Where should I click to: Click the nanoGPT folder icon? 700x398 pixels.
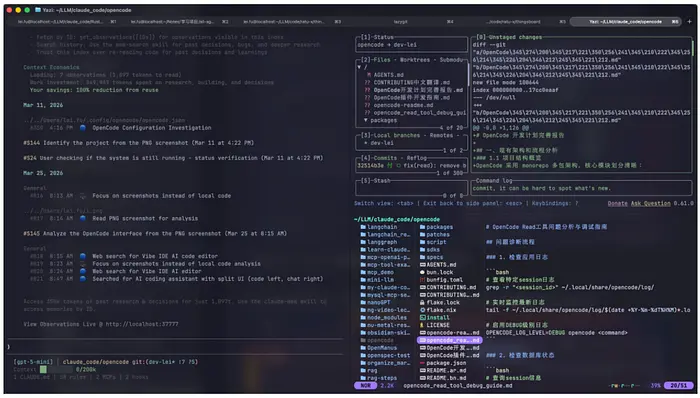pos(363,303)
